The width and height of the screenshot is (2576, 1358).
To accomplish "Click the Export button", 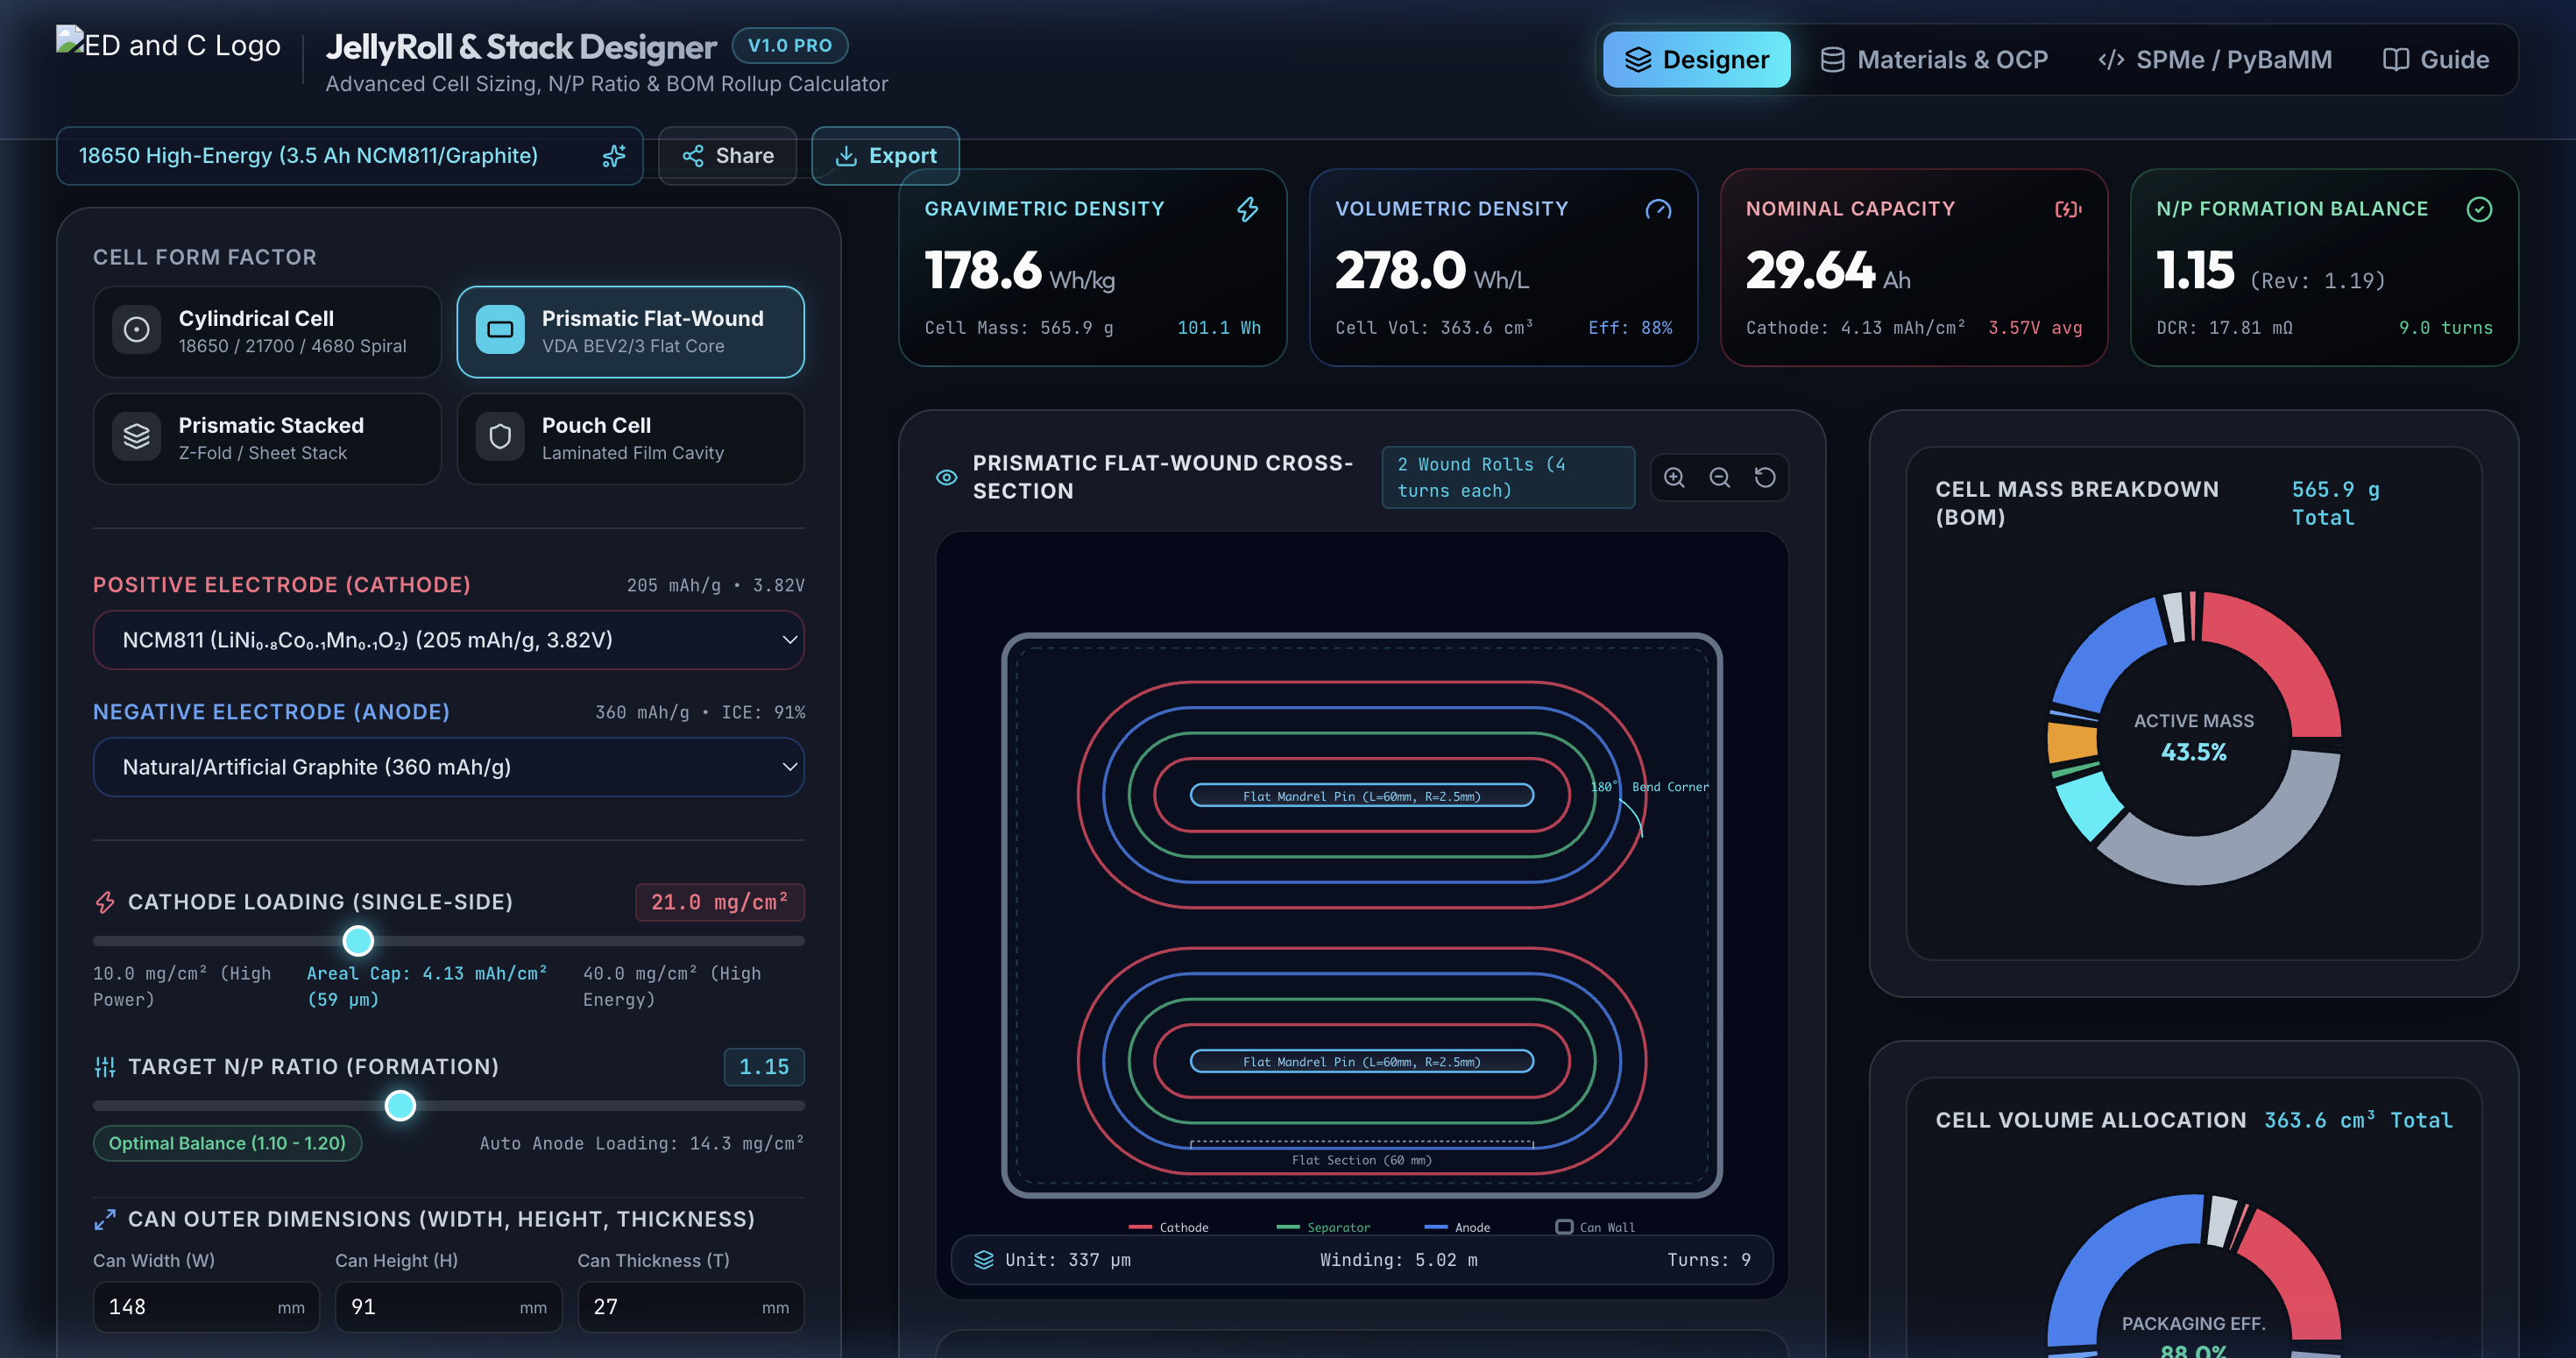I will (x=885, y=156).
